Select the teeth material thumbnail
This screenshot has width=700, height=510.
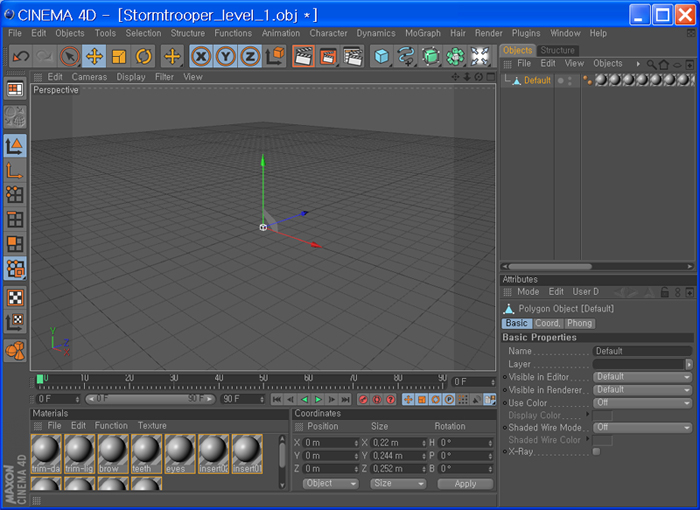click(146, 454)
